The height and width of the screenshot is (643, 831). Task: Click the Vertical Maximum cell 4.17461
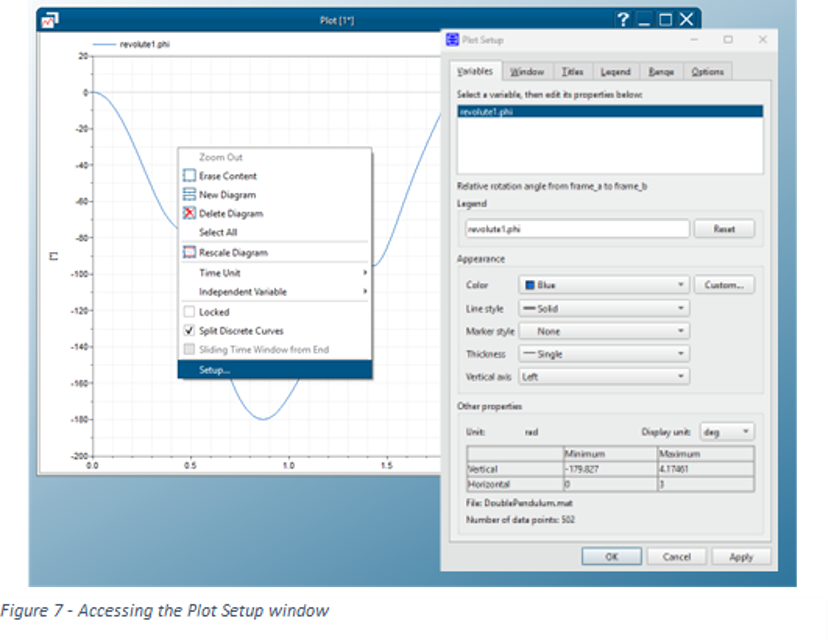(705, 469)
